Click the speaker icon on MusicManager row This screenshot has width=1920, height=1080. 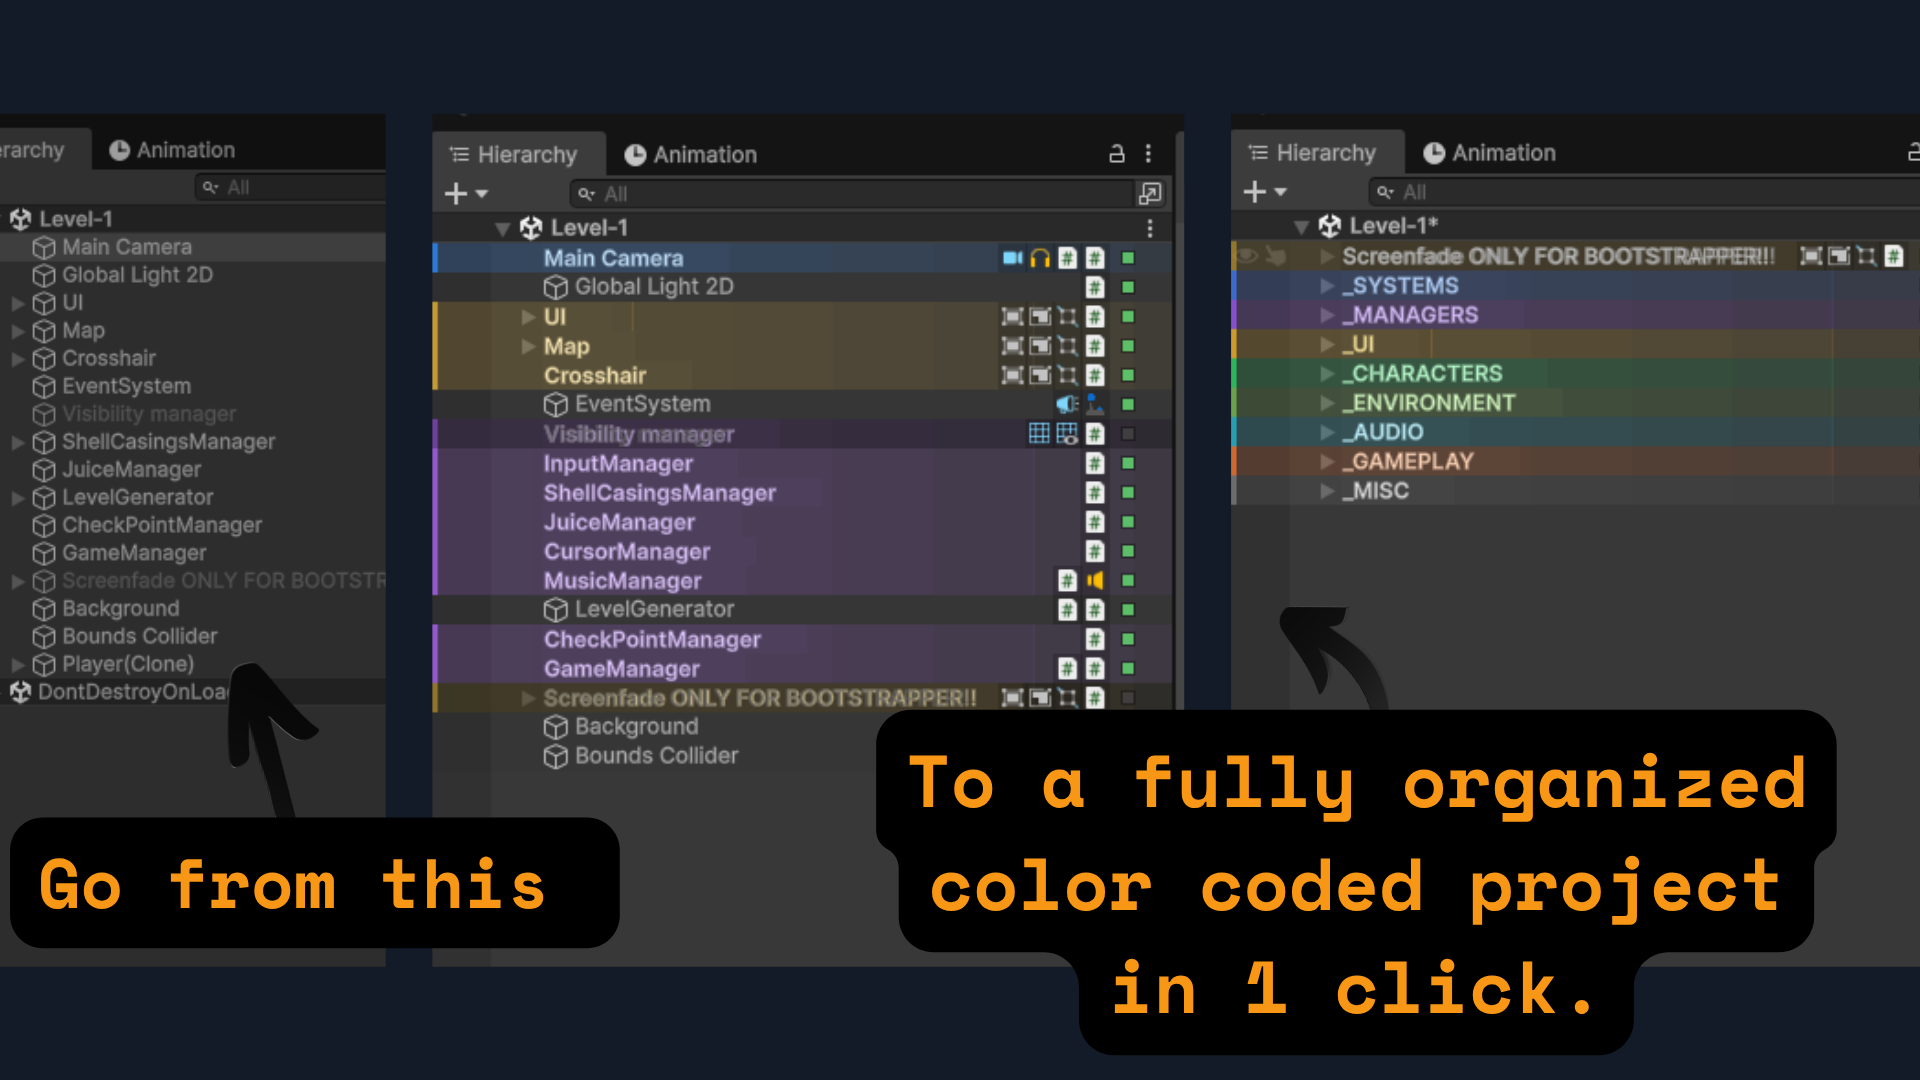1096,580
